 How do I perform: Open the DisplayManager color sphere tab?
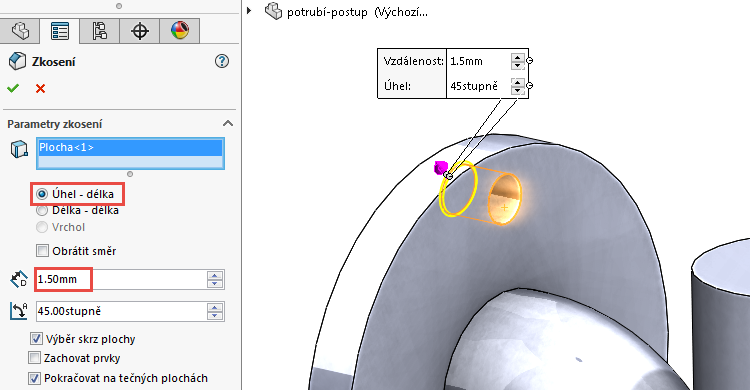pyautogui.click(x=180, y=31)
